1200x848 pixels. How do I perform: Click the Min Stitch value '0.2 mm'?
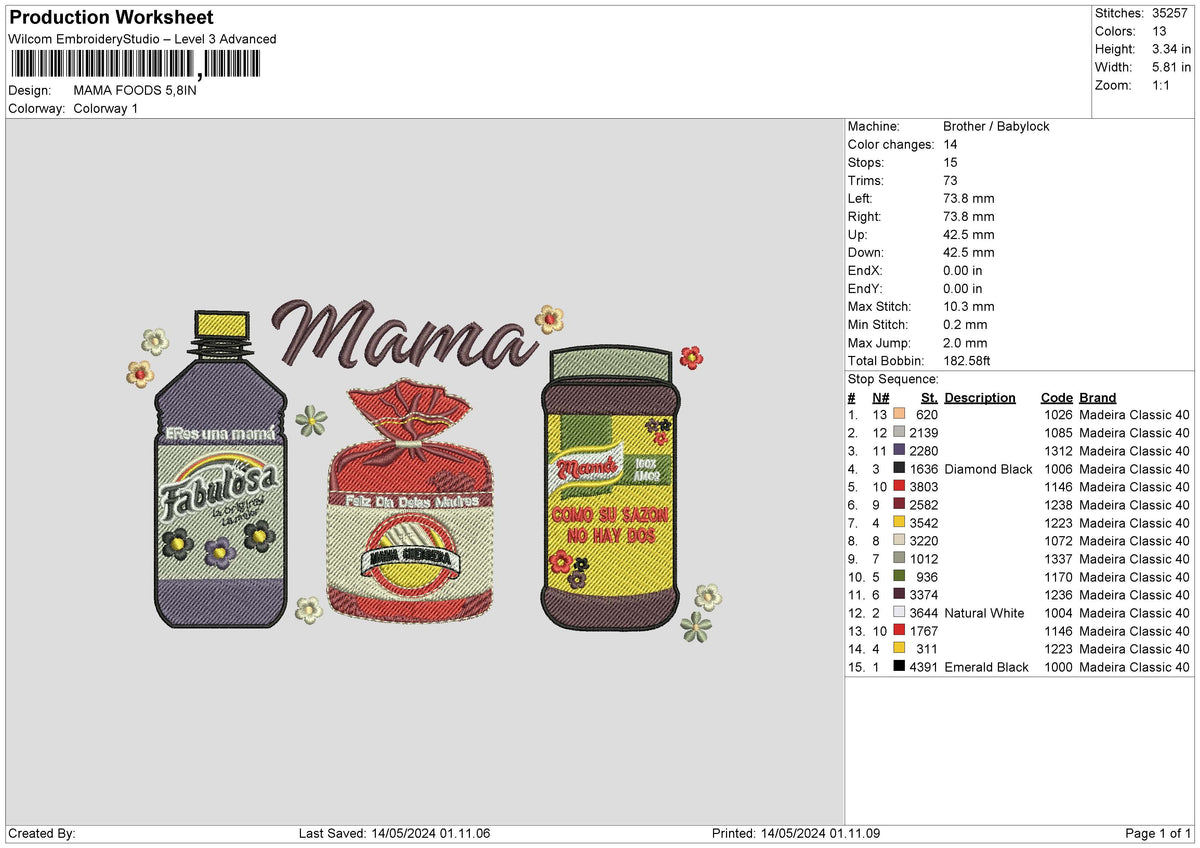[965, 325]
